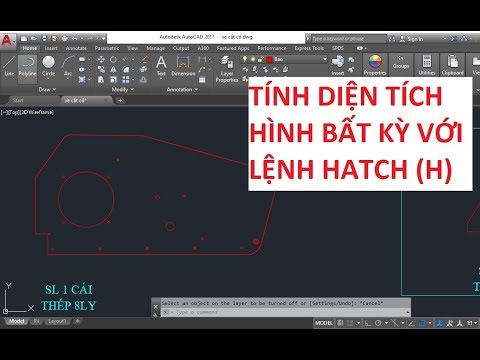This screenshot has width=480, height=360.
Task: Open the Quick Access toolbar customize dropdown
Action: [103, 39]
